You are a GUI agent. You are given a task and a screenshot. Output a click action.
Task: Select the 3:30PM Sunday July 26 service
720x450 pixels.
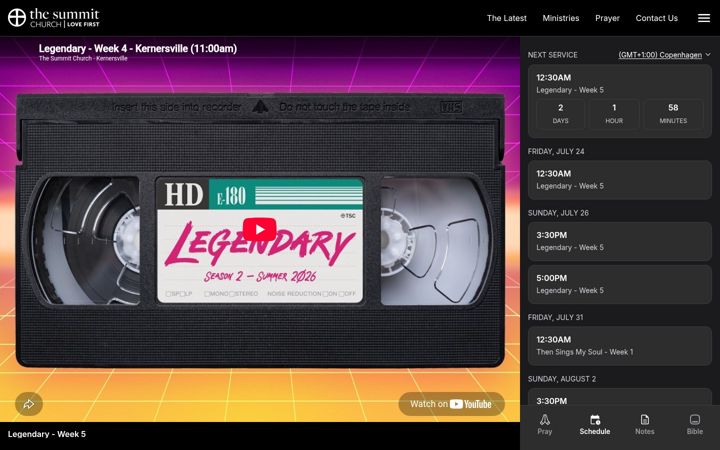coord(619,241)
